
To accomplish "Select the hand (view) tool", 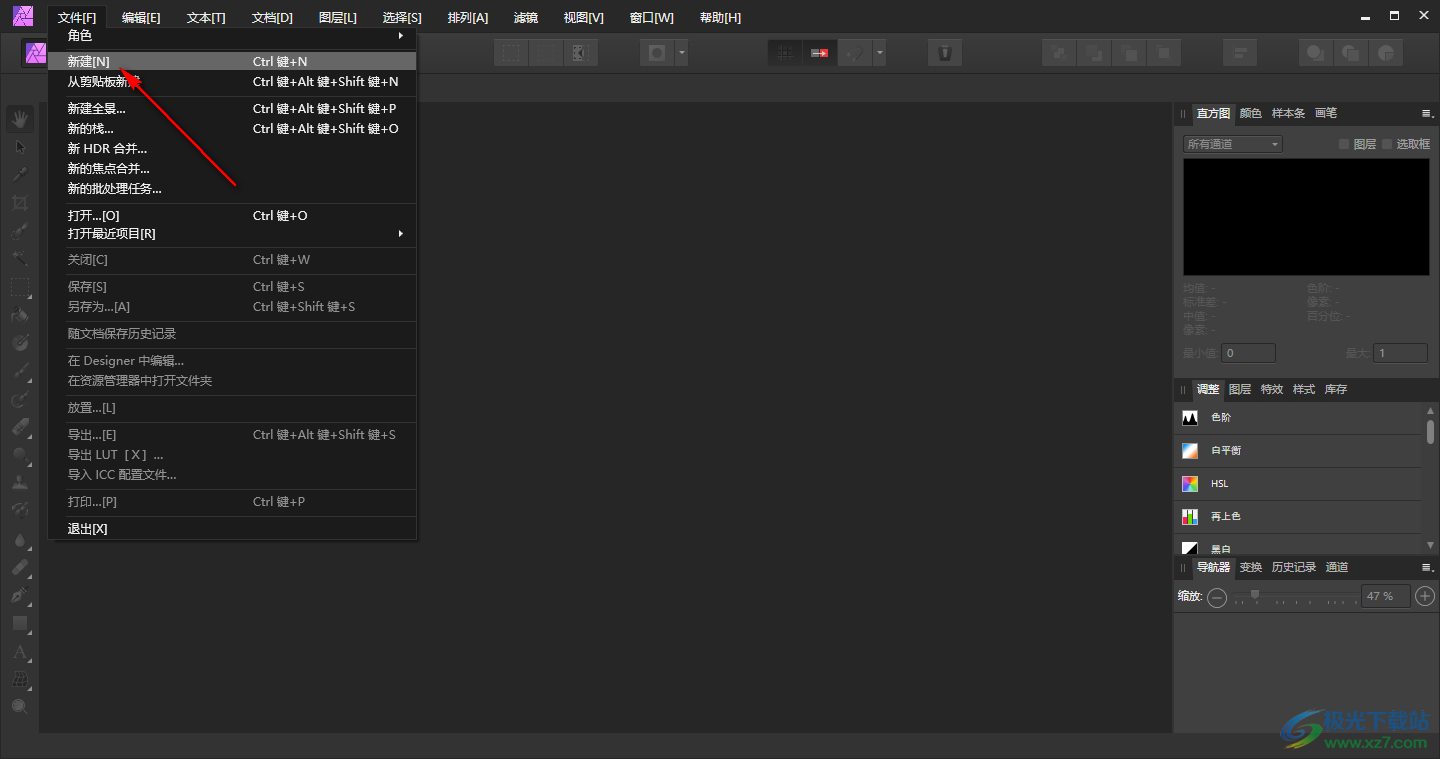I will (x=20, y=119).
